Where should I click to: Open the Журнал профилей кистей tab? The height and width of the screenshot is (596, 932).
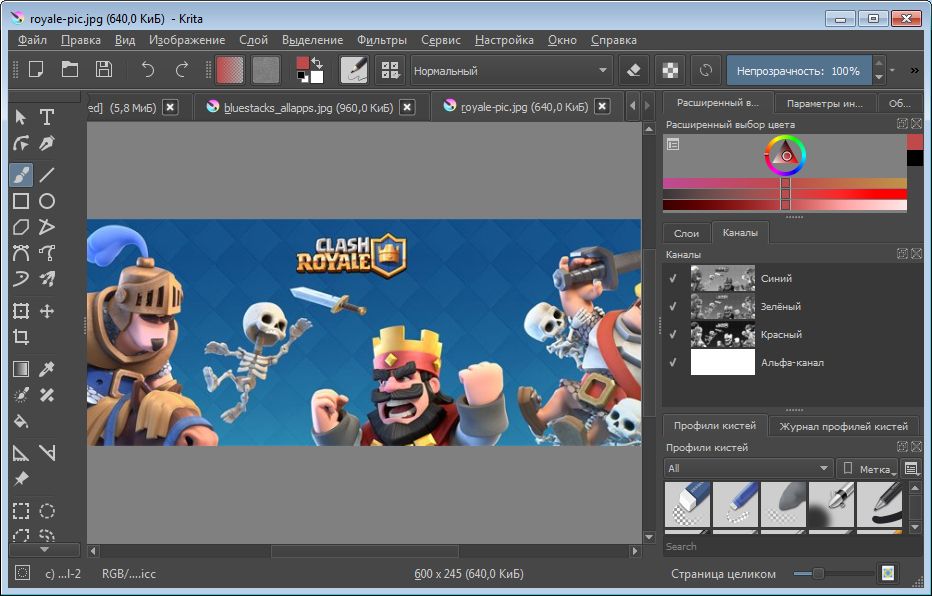pyautogui.click(x=843, y=426)
